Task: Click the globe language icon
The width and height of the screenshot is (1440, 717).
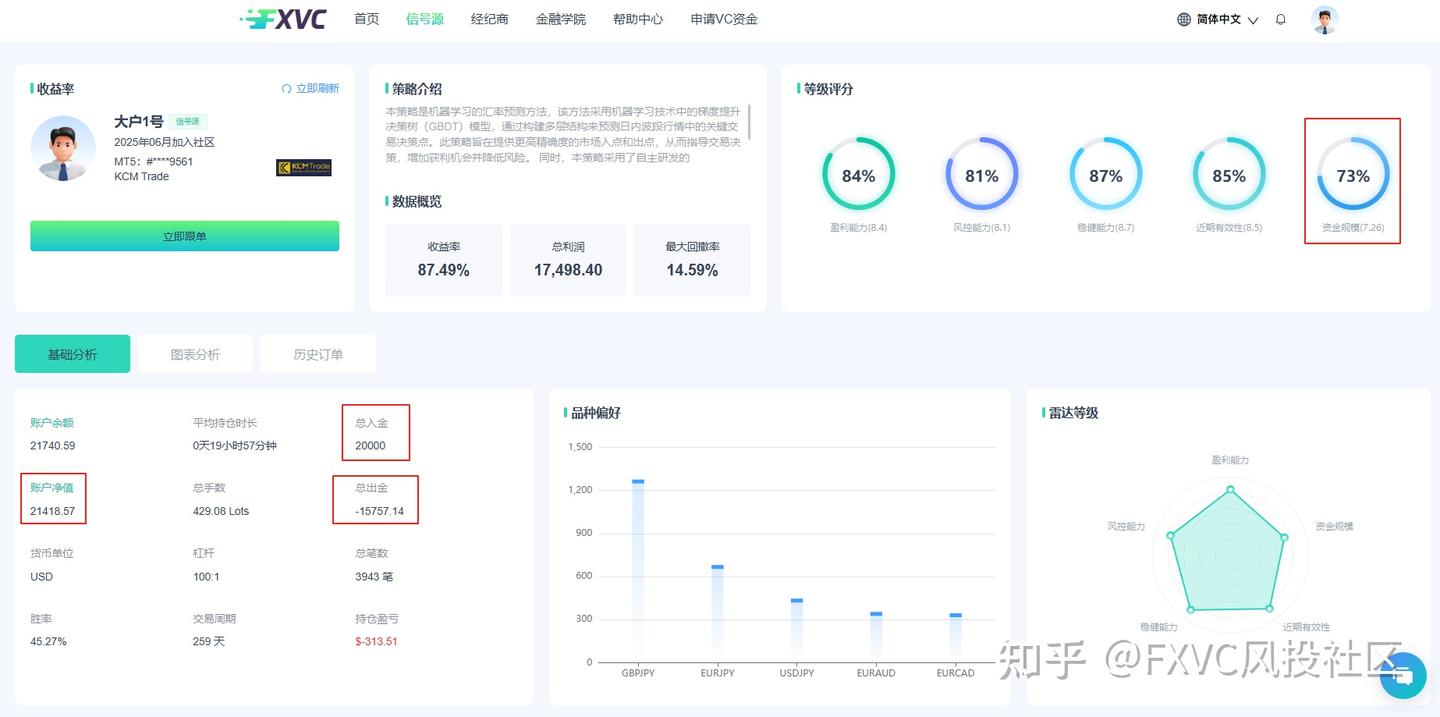Action: click(1182, 19)
